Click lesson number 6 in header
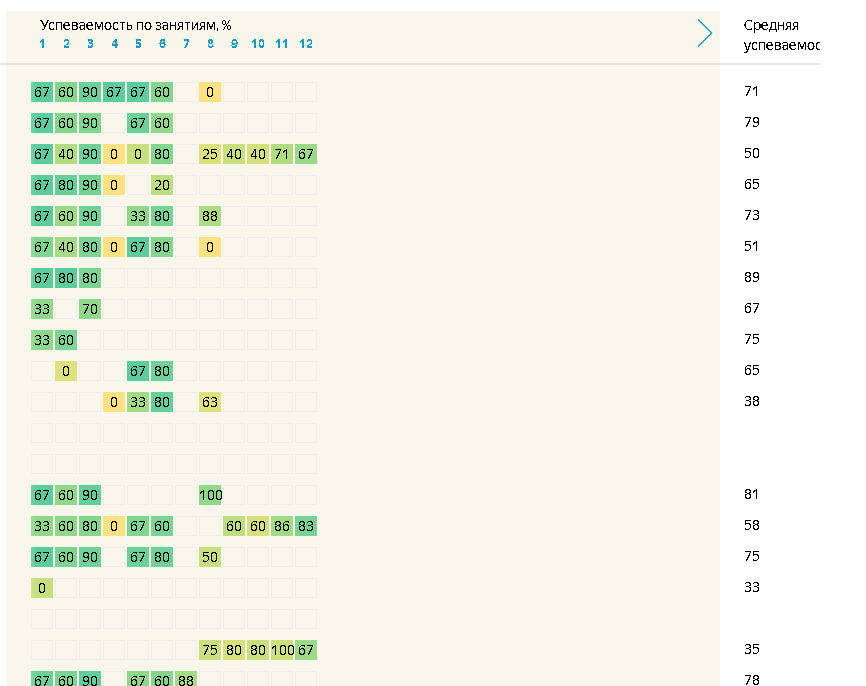Viewport: 866px width, 686px height. 162,44
